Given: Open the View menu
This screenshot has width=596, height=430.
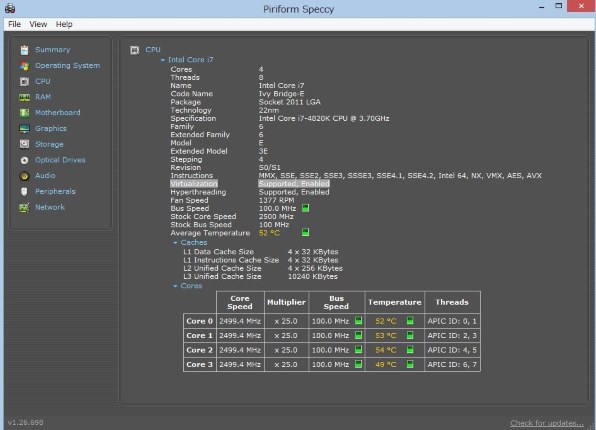Looking at the screenshot, I should 38,24.
